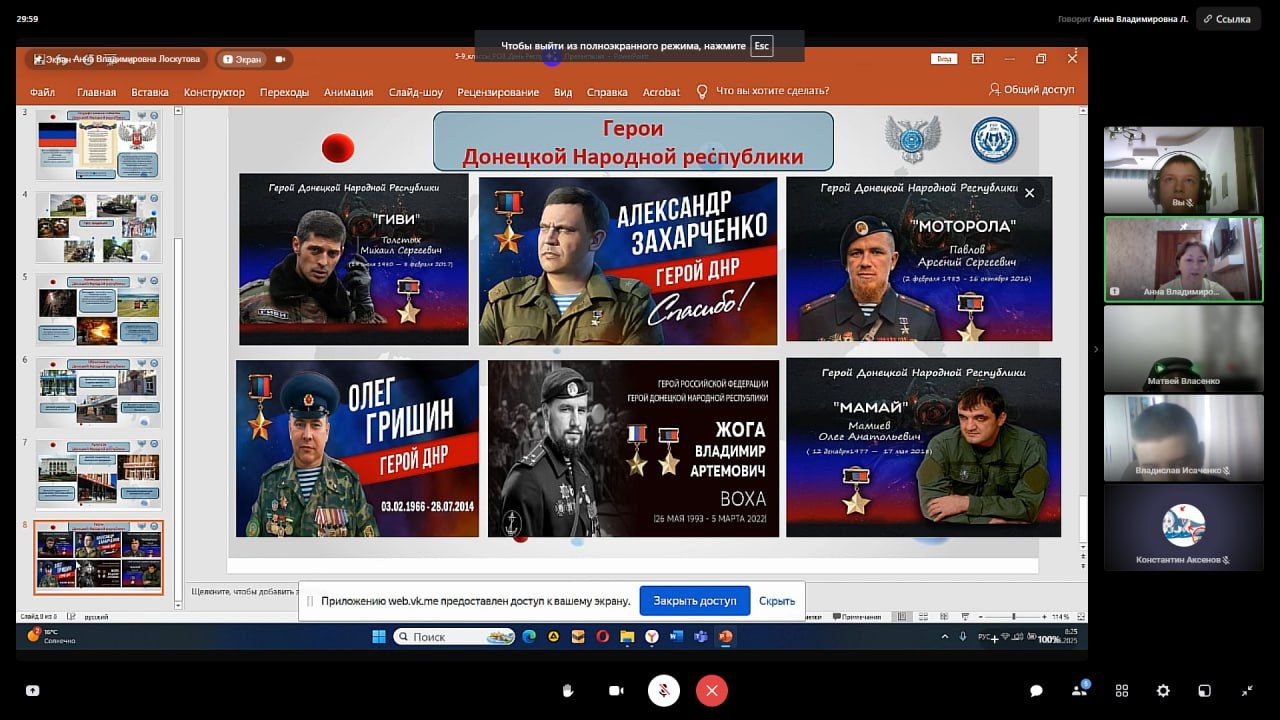Select slide 3 thumbnail

coord(99,144)
